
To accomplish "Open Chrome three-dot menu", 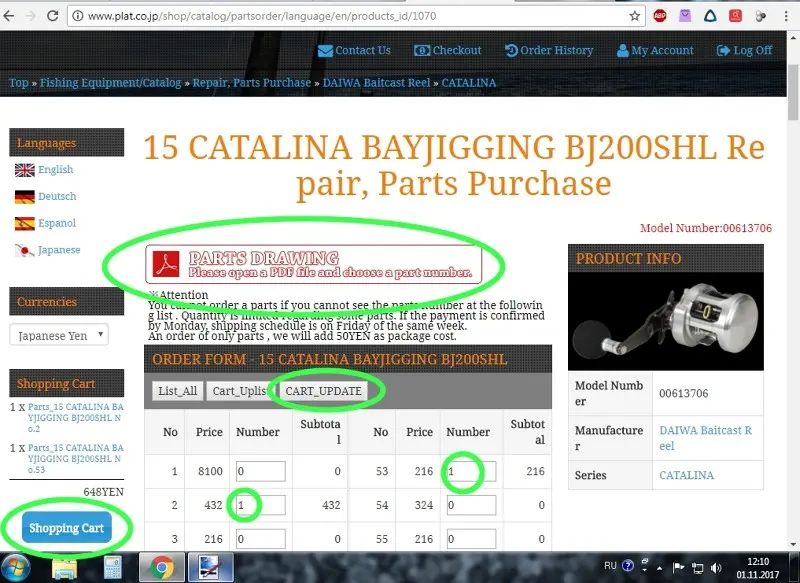I will click(x=786, y=16).
